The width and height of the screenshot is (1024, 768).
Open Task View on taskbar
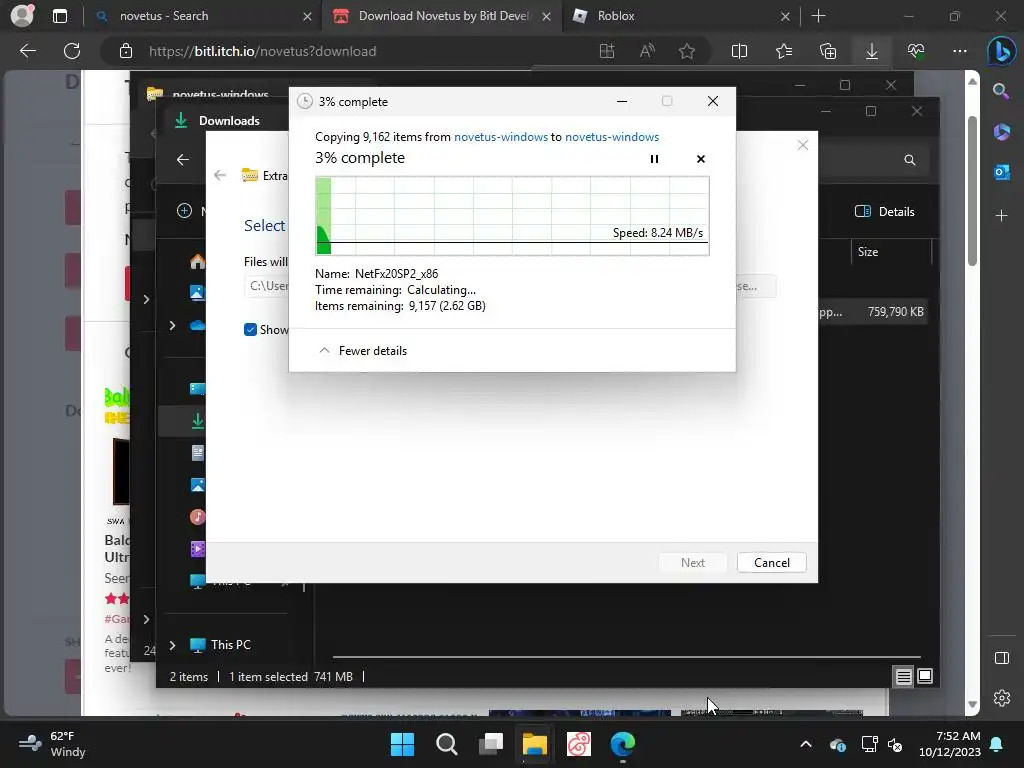pyautogui.click(x=490, y=744)
